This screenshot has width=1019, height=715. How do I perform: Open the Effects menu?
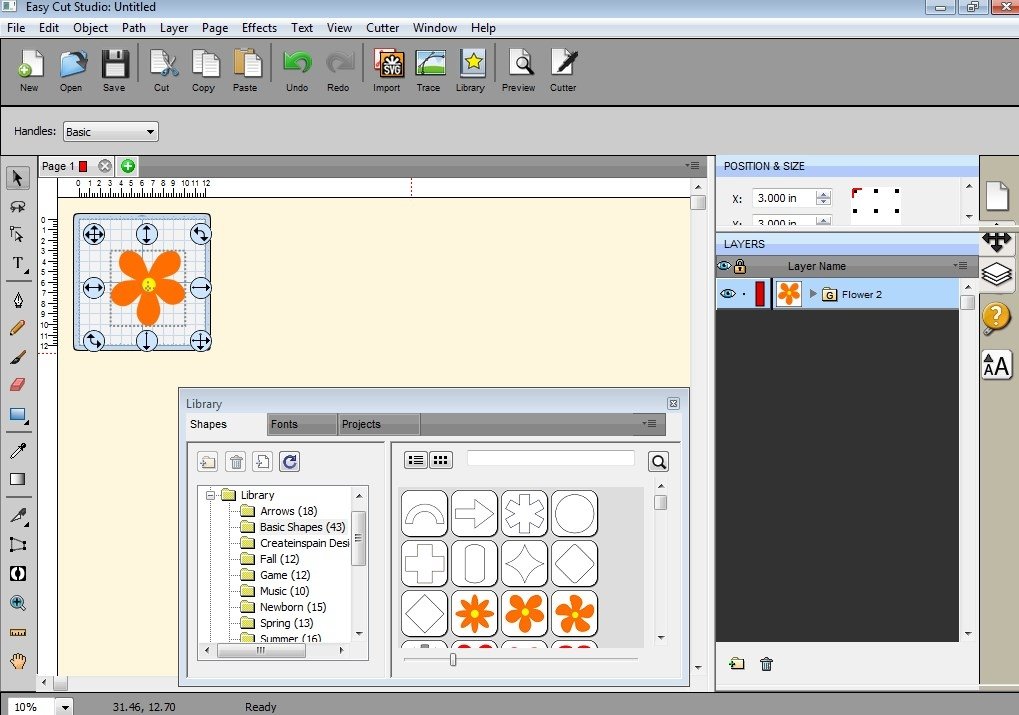click(x=259, y=28)
